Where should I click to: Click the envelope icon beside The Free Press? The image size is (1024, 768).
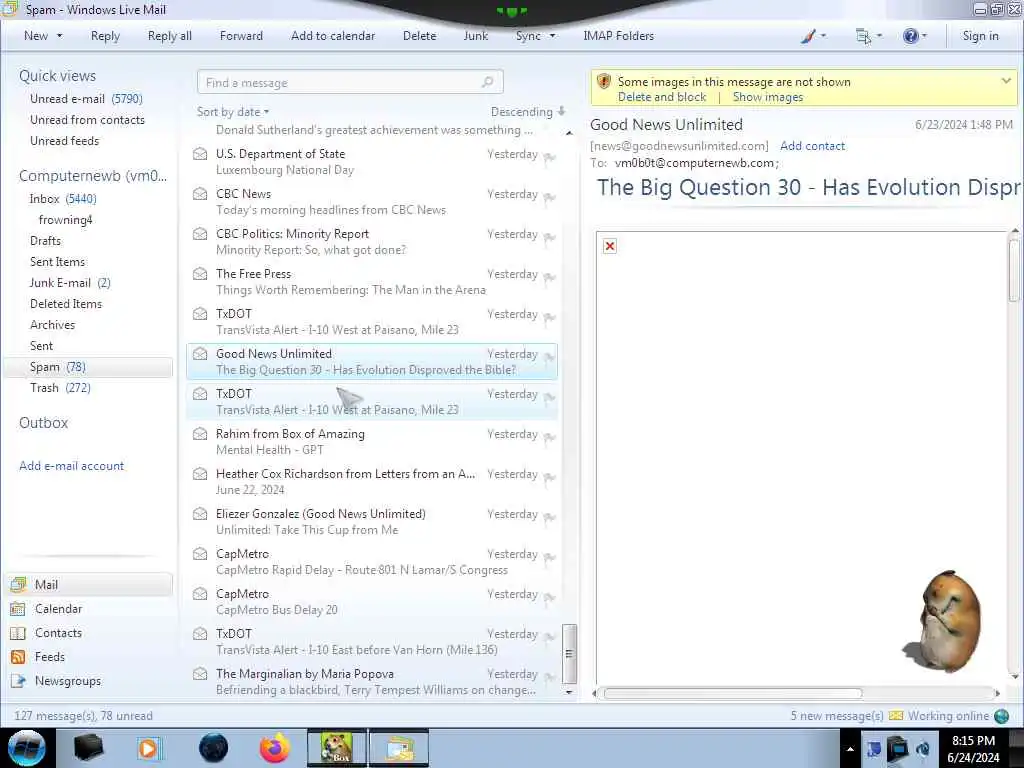point(200,274)
